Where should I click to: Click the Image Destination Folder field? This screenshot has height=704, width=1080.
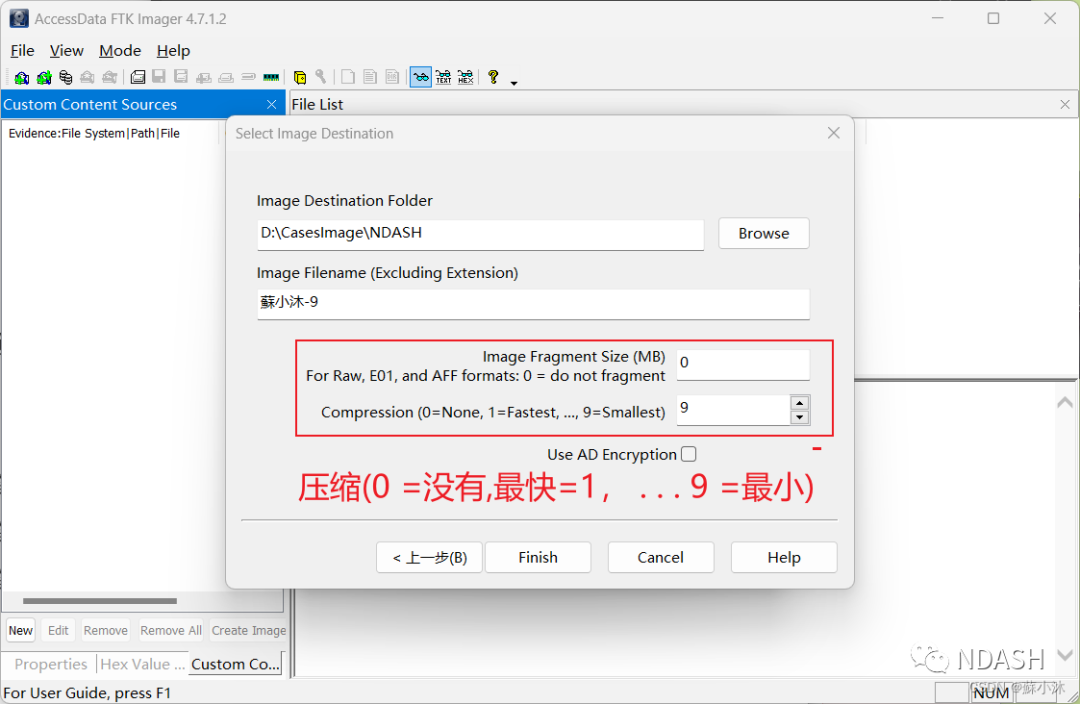point(480,234)
